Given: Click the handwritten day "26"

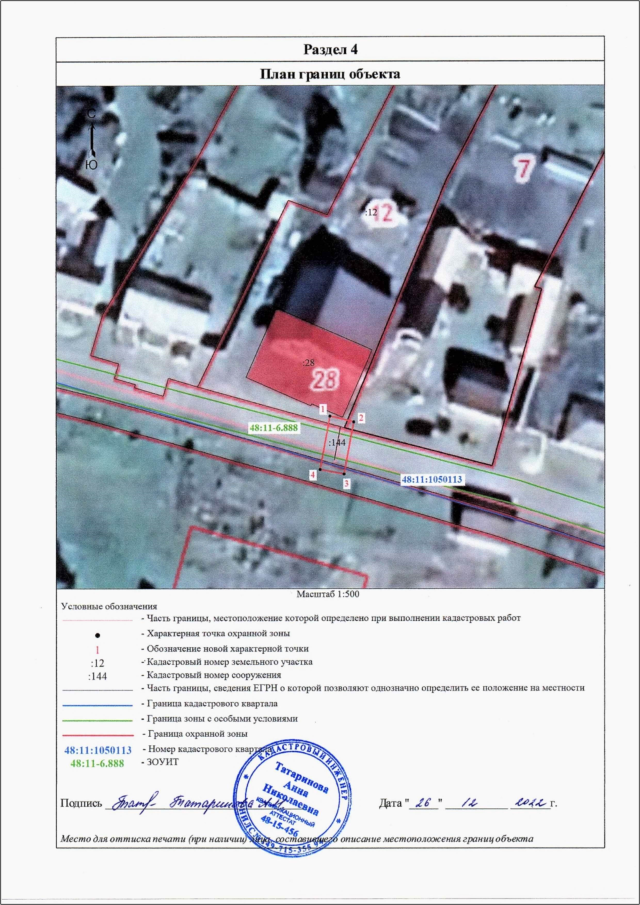Looking at the screenshot, I should point(424,803).
